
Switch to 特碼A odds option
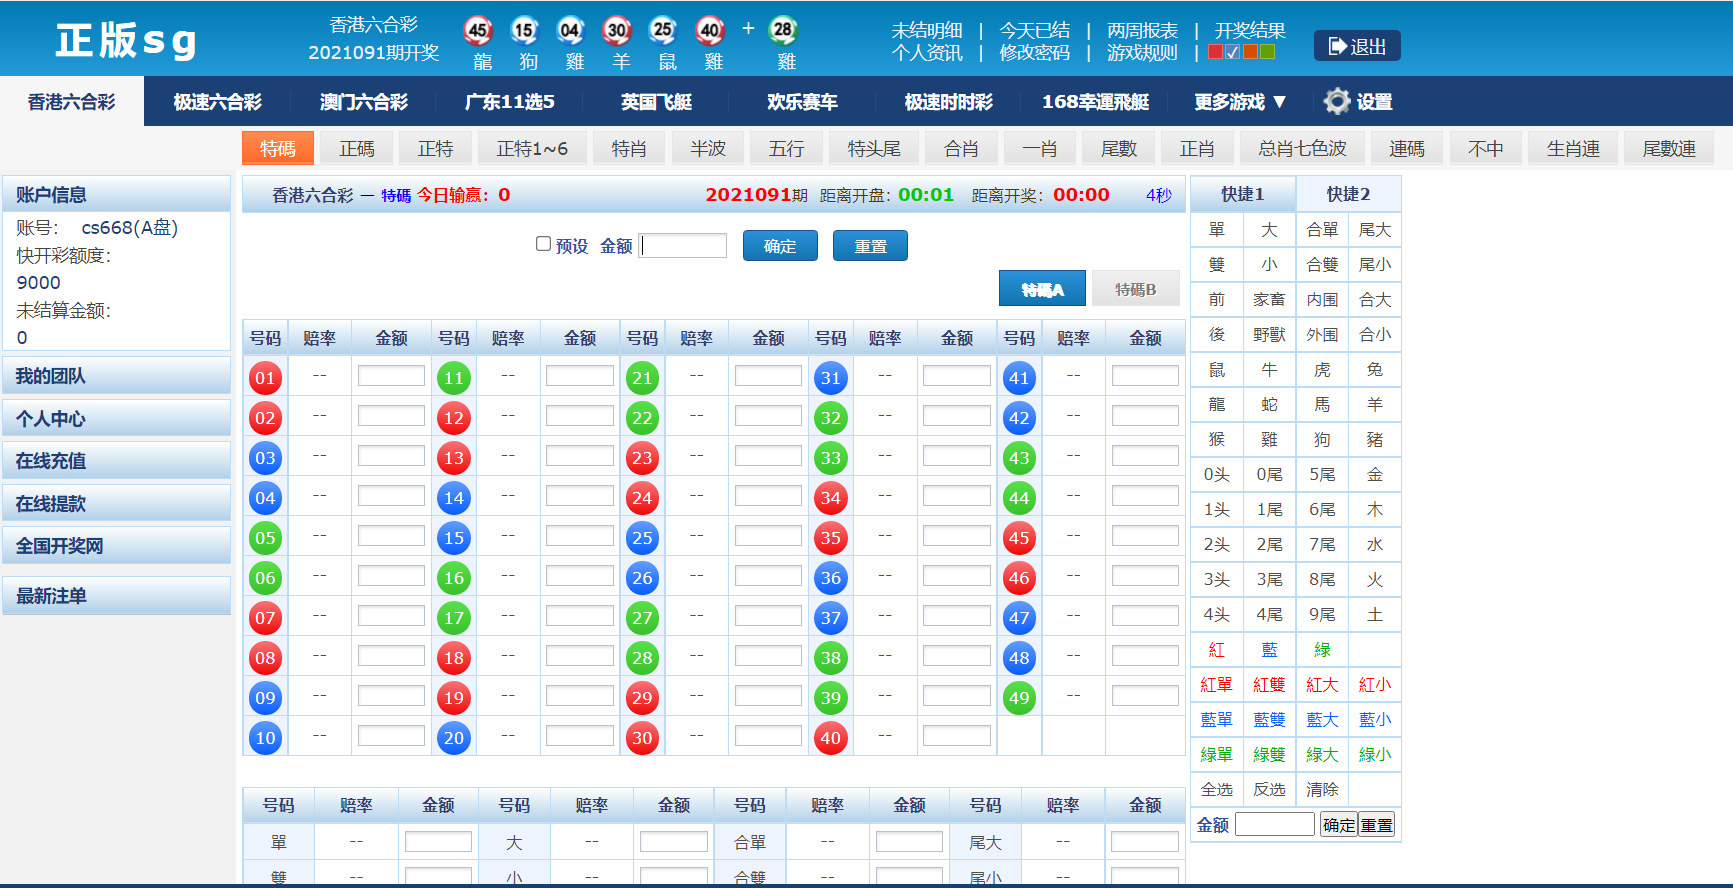point(1042,289)
